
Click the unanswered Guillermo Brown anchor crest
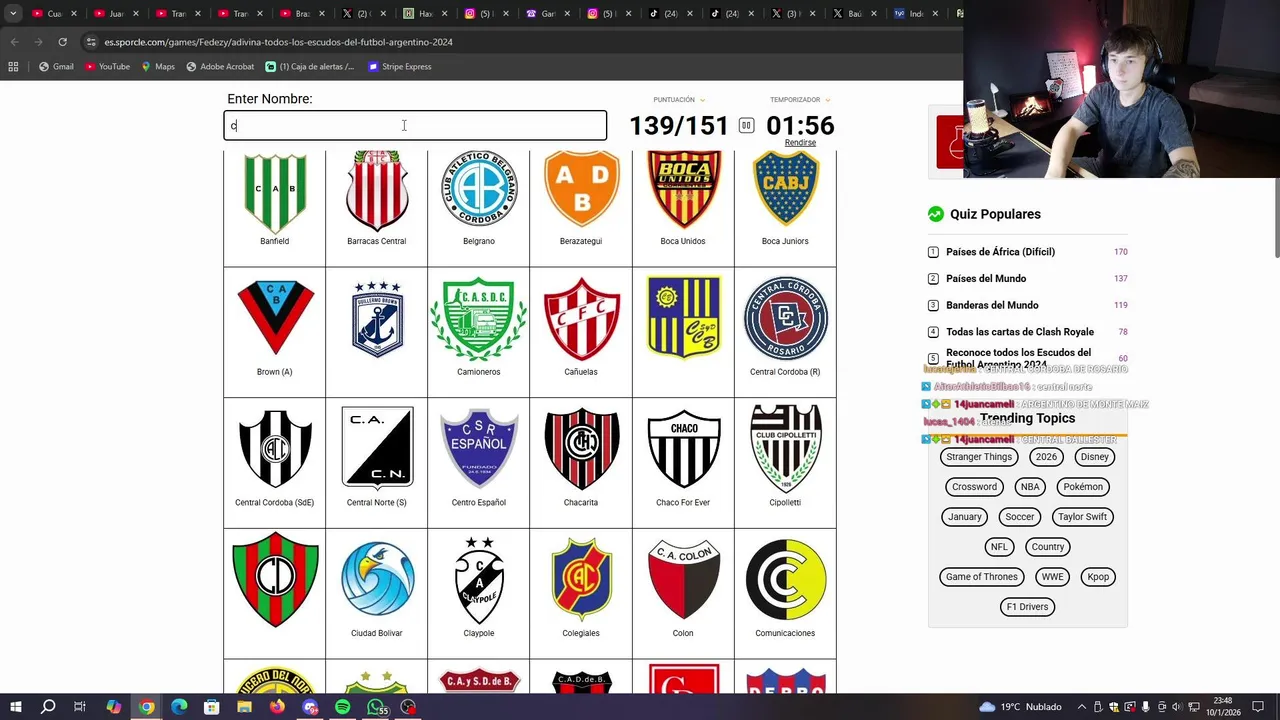pos(377,318)
